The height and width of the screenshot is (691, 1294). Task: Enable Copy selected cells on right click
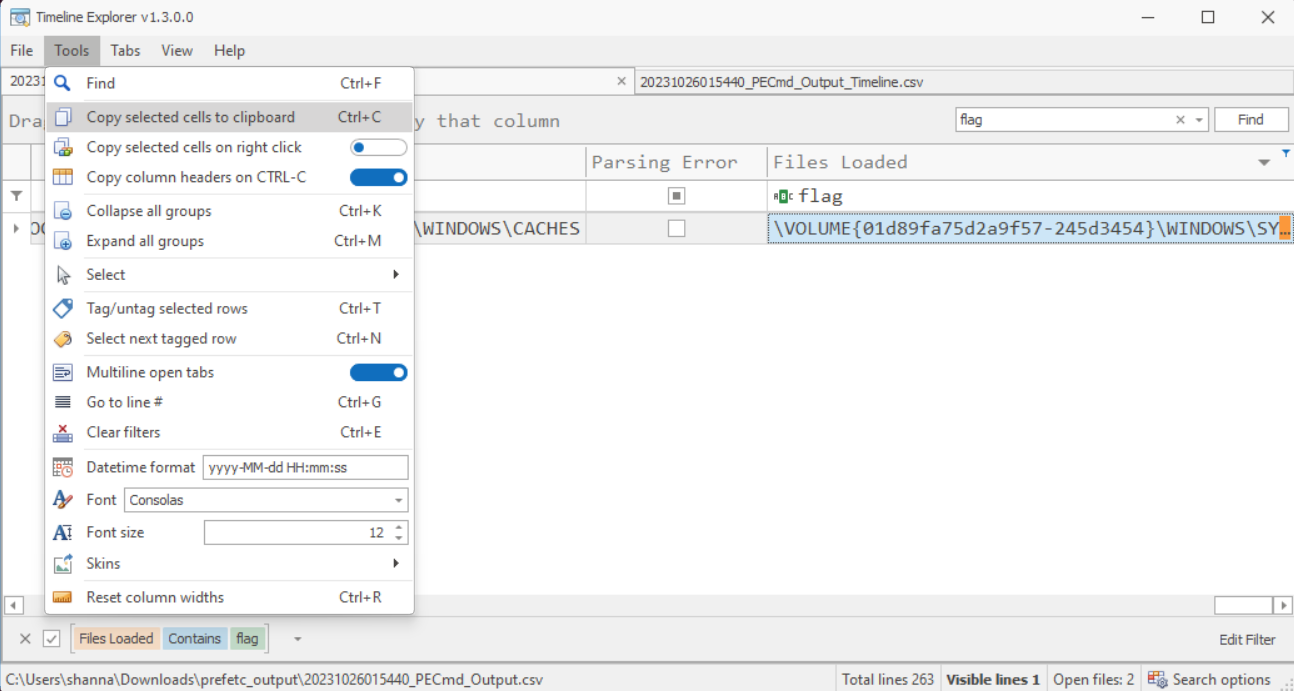click(378, 147)
